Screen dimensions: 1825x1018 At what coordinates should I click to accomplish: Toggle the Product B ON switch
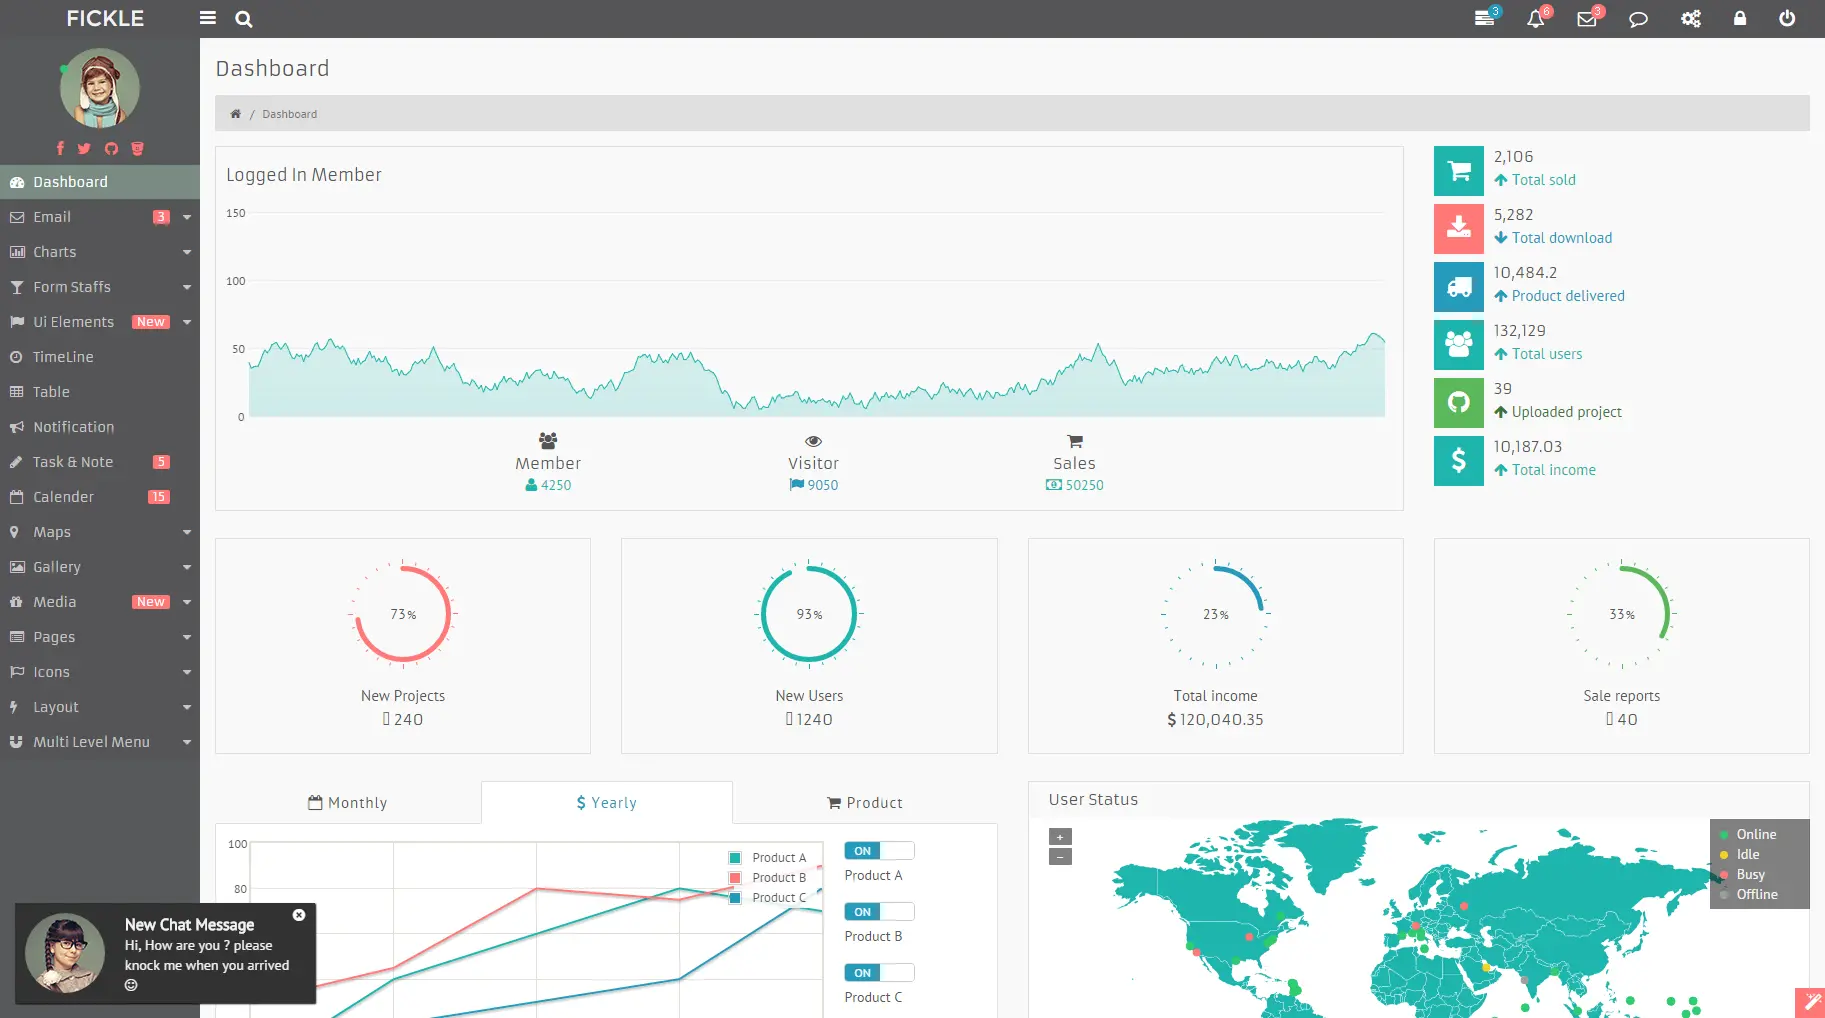point(879,912)
